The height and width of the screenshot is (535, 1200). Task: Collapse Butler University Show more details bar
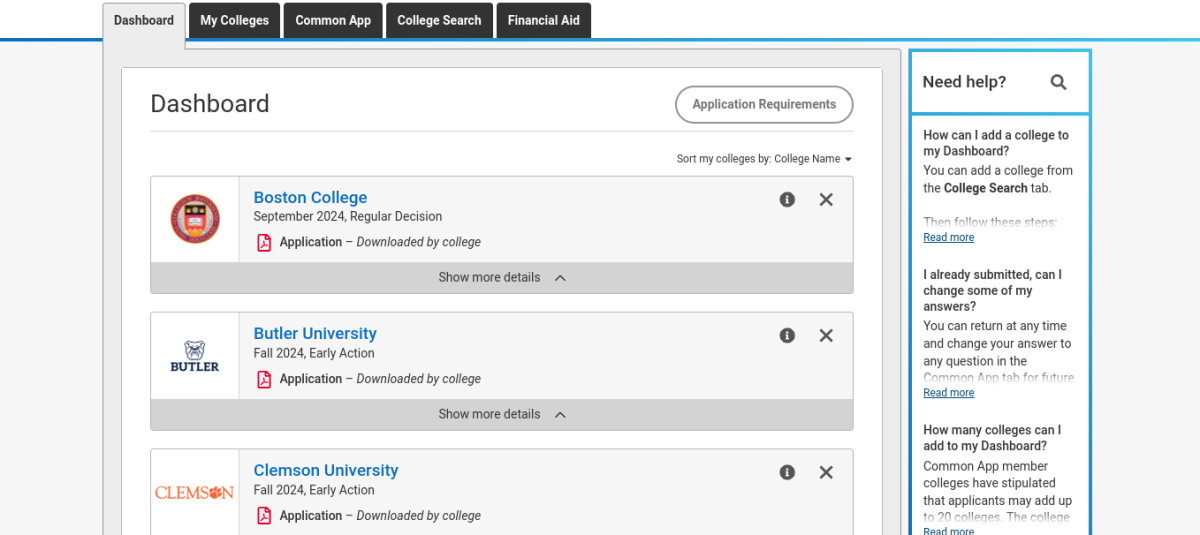coord(502,414)
